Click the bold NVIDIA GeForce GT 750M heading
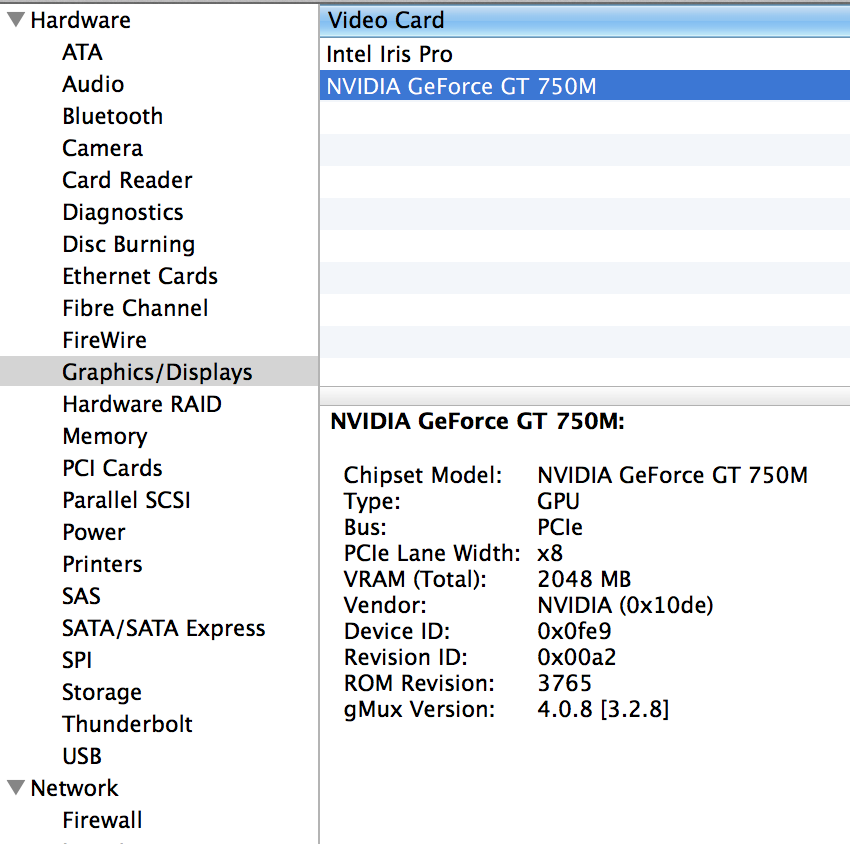Image resolution: width=850 pixels, height=844 pixels. (x=478, y=421)
